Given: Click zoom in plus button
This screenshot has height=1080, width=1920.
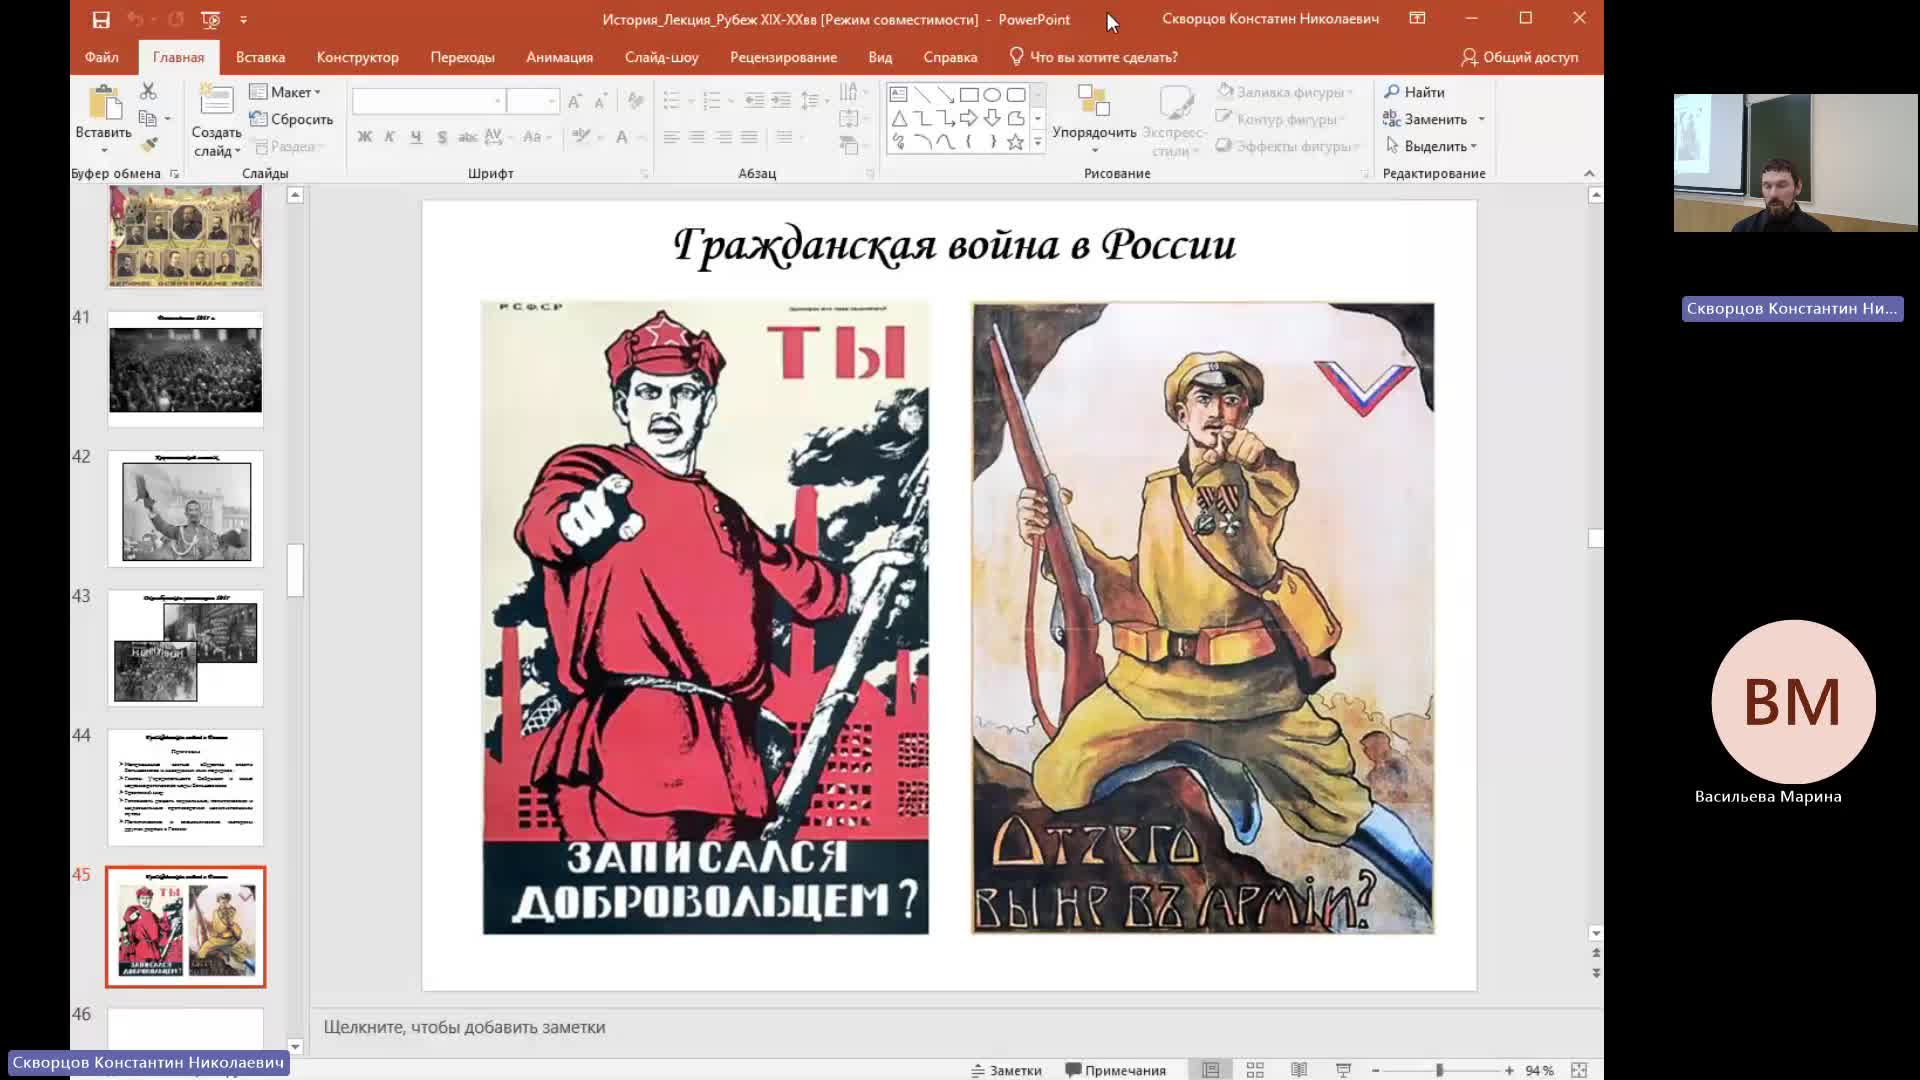Looking at the screenshot, I should coord(1509,1070).
